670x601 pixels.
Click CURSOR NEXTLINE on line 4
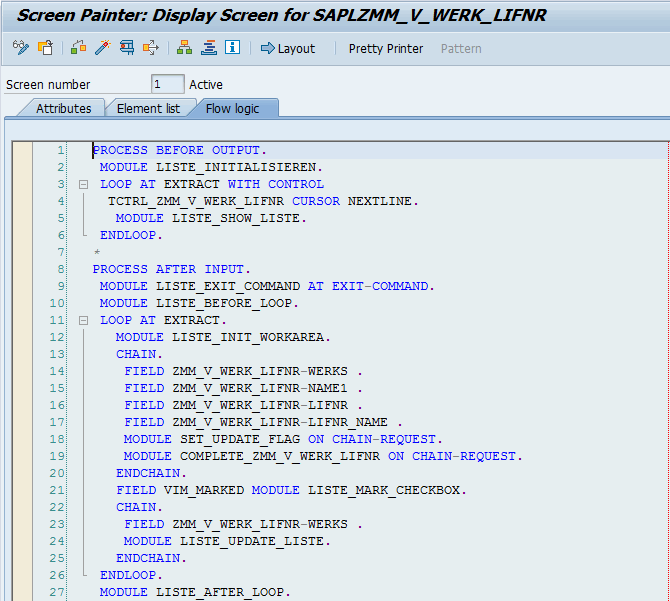[352, 201]
